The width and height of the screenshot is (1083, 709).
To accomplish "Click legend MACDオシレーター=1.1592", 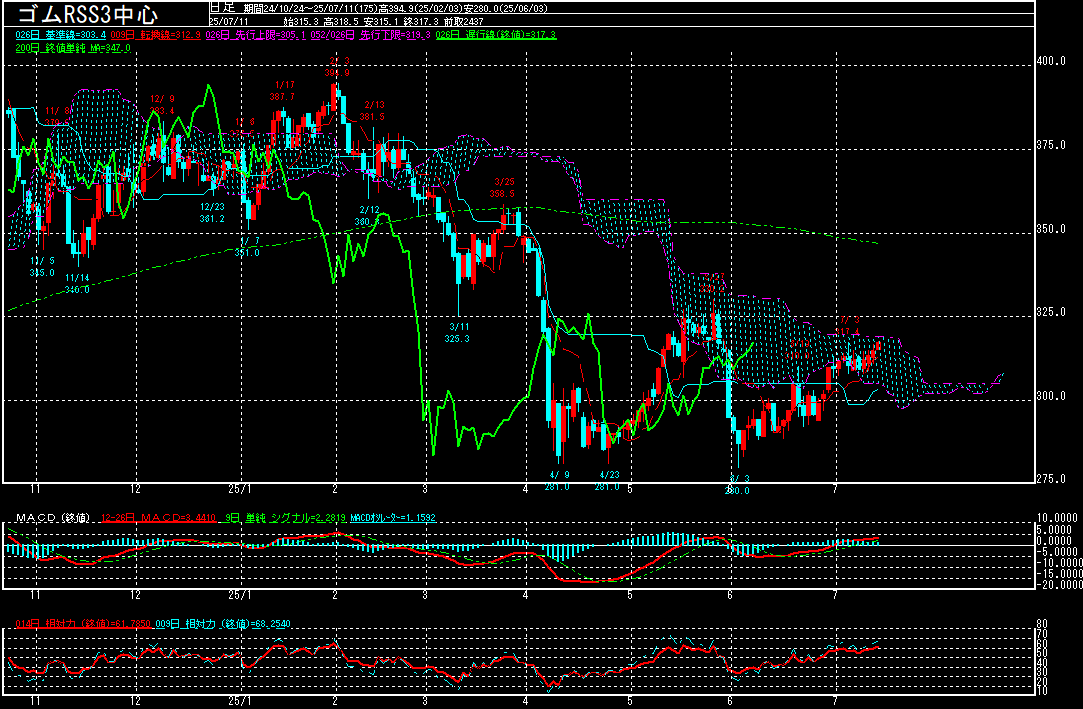I will coord(393,518).
